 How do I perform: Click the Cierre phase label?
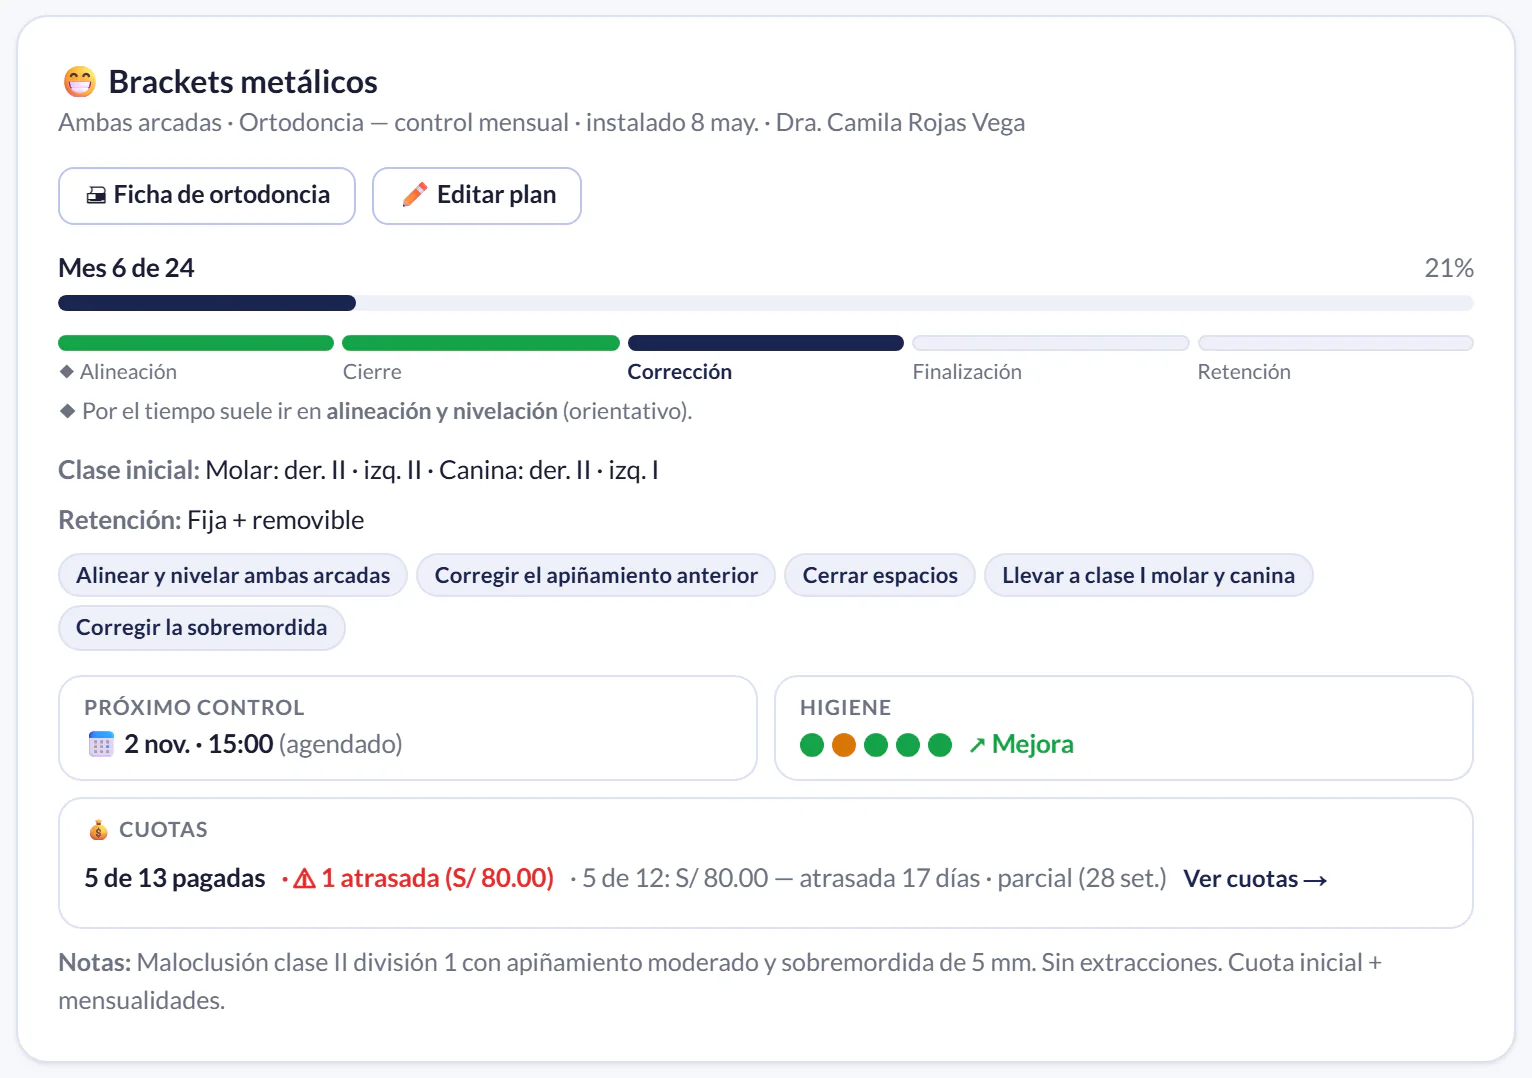[372, 372]
